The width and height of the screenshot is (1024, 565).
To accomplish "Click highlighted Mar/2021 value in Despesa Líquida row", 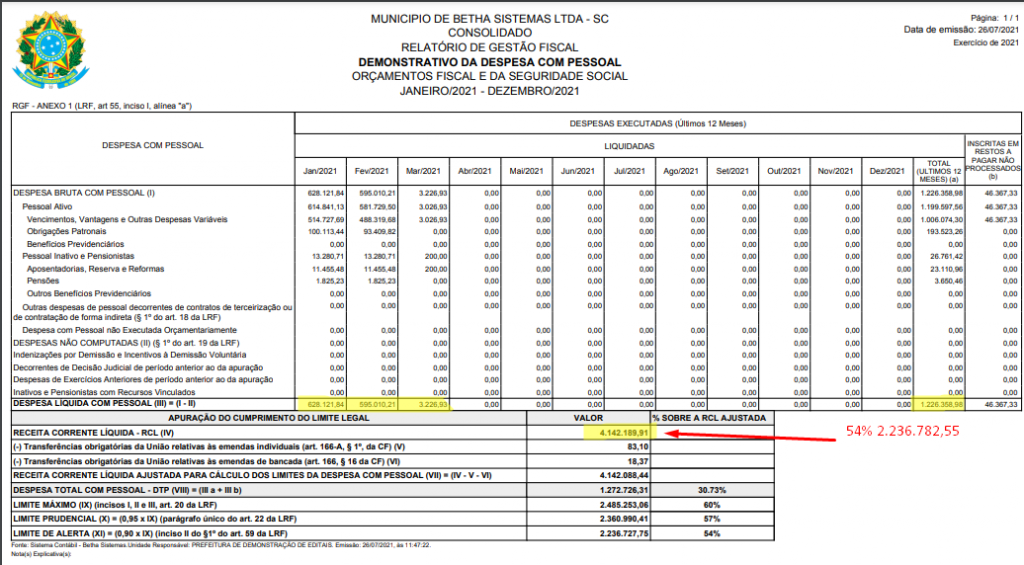I will 430,405.
